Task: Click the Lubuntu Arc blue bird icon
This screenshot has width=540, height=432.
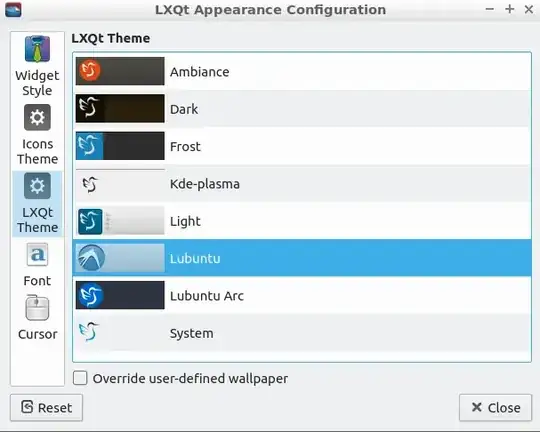Action: click(x=90, y=295)
